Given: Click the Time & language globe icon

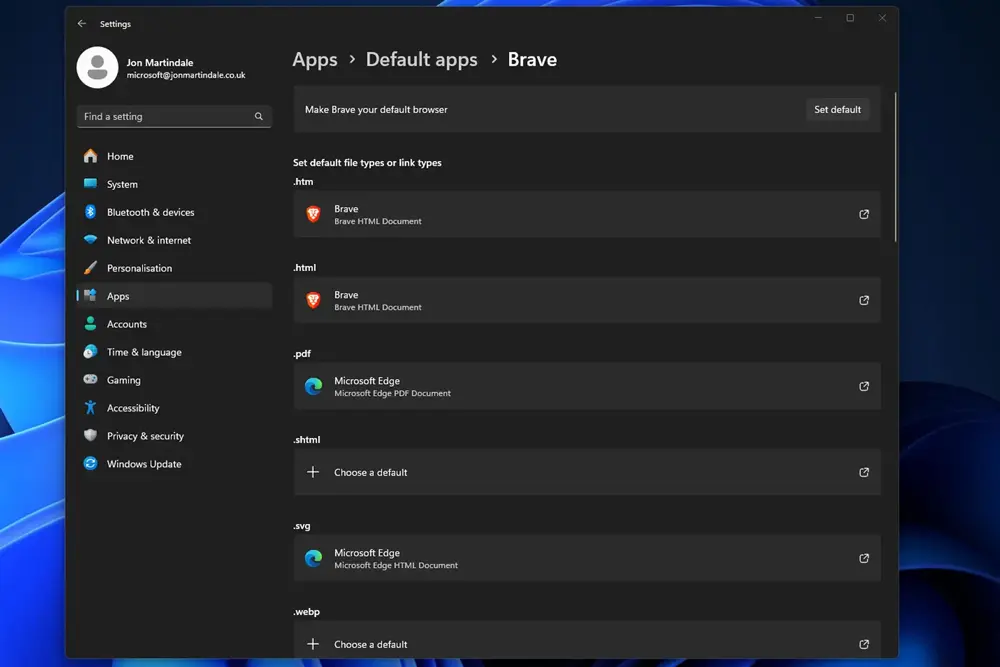Looking at the screenshot, I should (91, 351).
